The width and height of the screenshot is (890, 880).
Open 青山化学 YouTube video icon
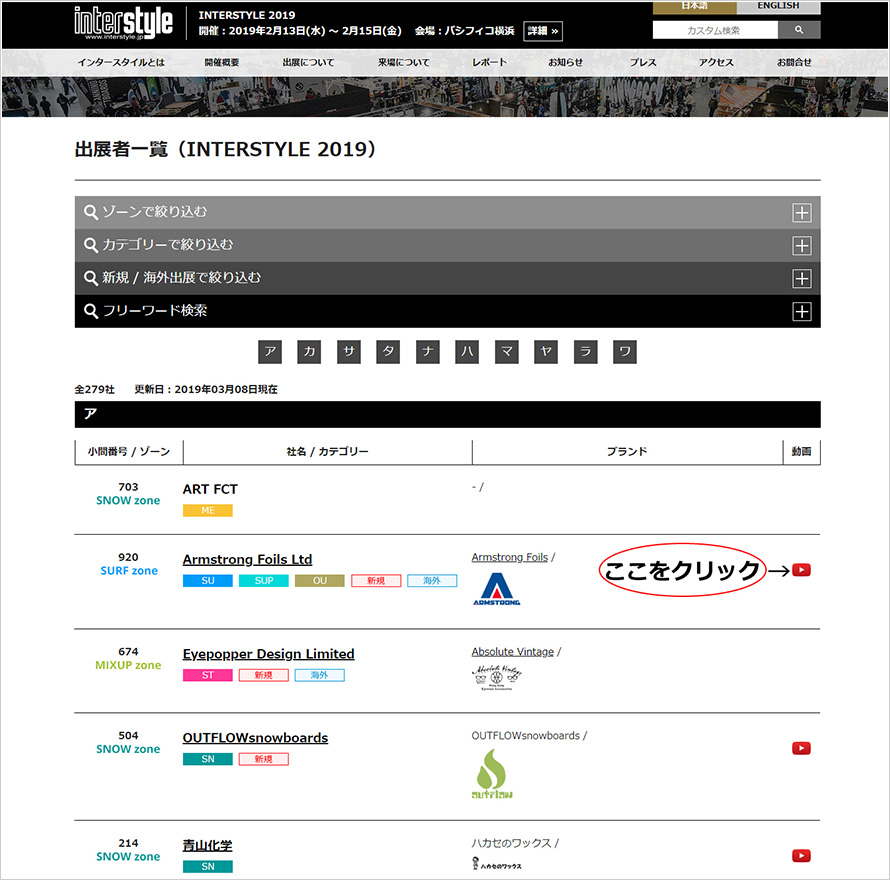coord(801,856)
